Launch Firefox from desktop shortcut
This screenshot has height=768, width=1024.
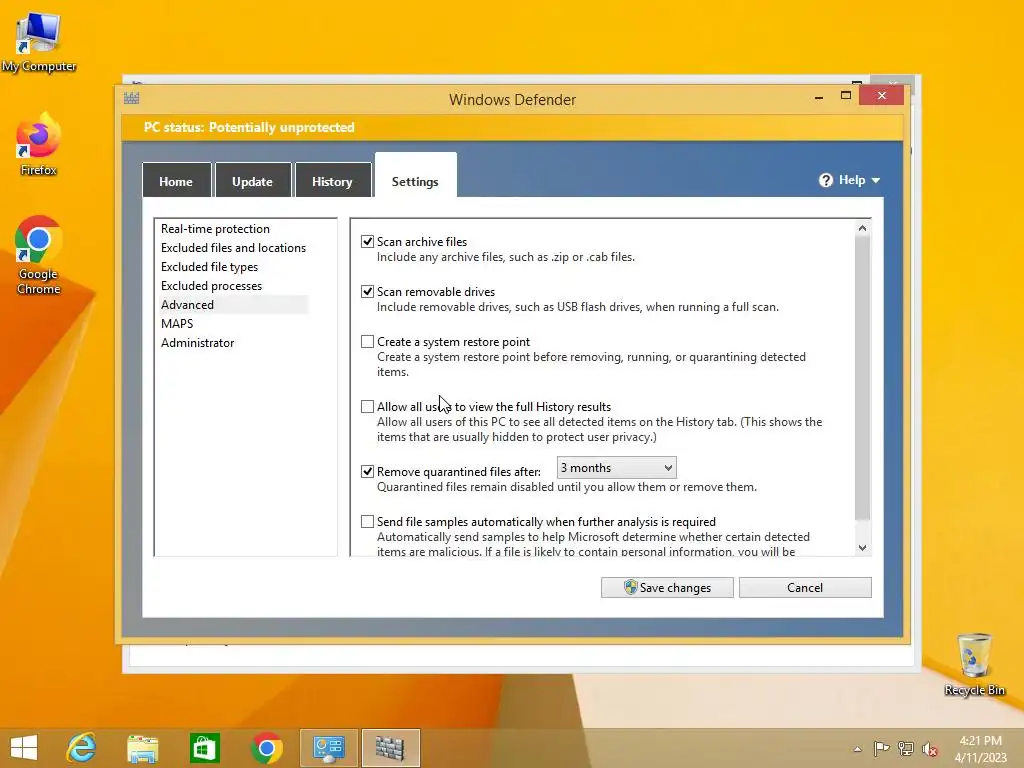point(39,145)
